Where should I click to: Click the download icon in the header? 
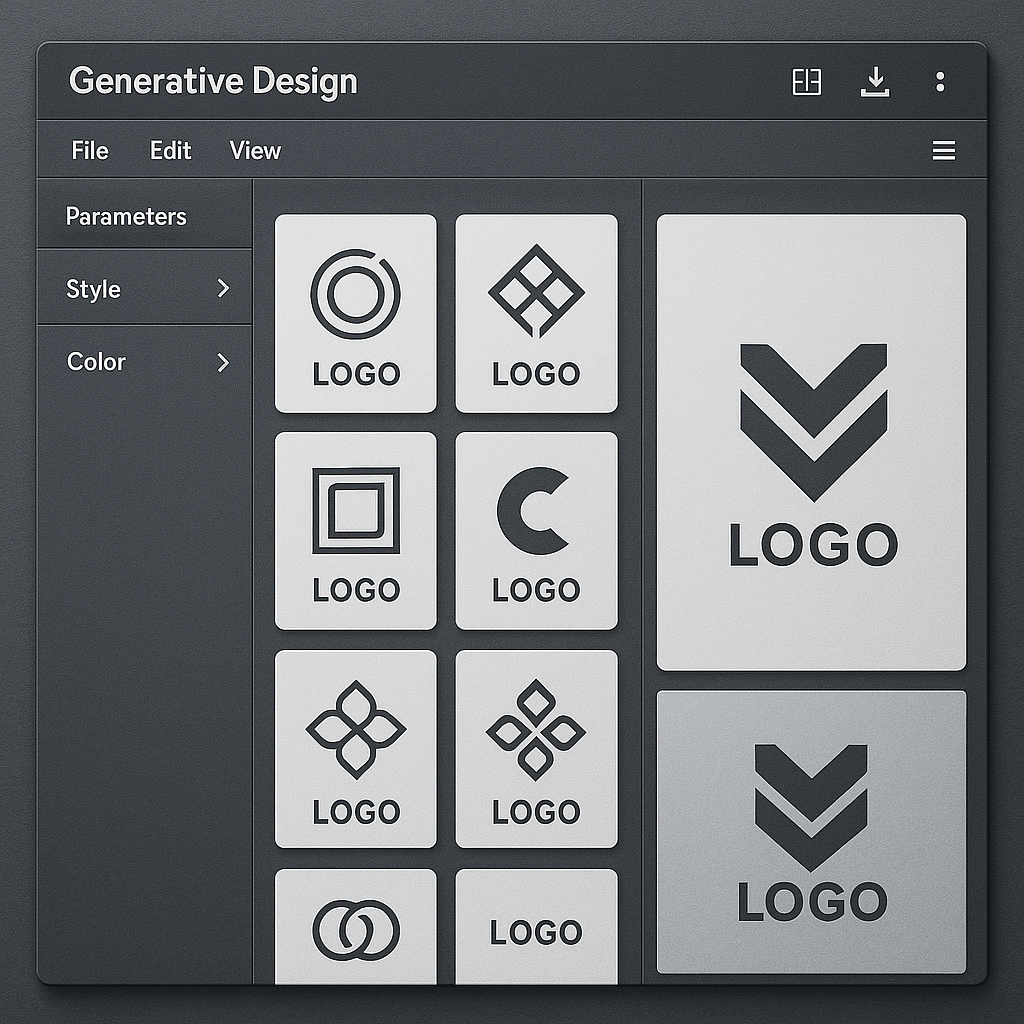click(876, 81)
